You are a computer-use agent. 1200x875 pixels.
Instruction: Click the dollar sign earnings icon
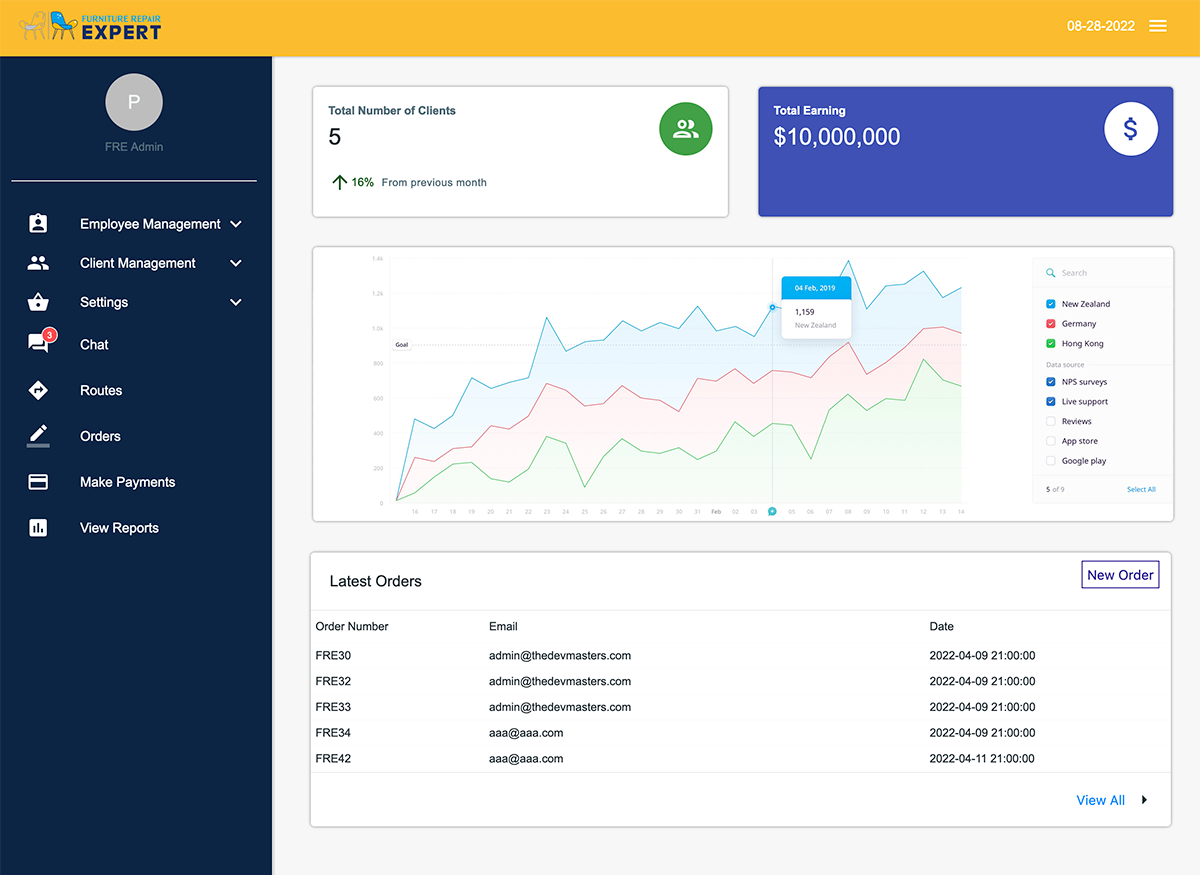[1130, 129]
